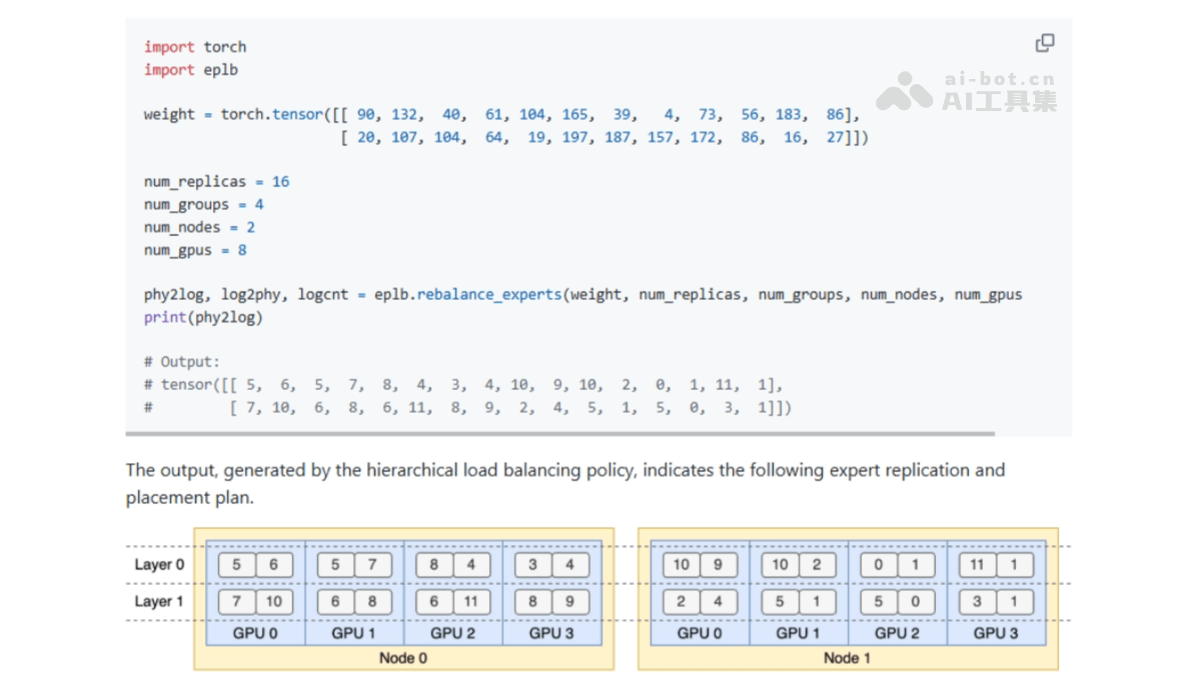Screen dimensions: 1200x675
Task: Click the Node 0 label in diagram
Action: click(x=403, y=657)
